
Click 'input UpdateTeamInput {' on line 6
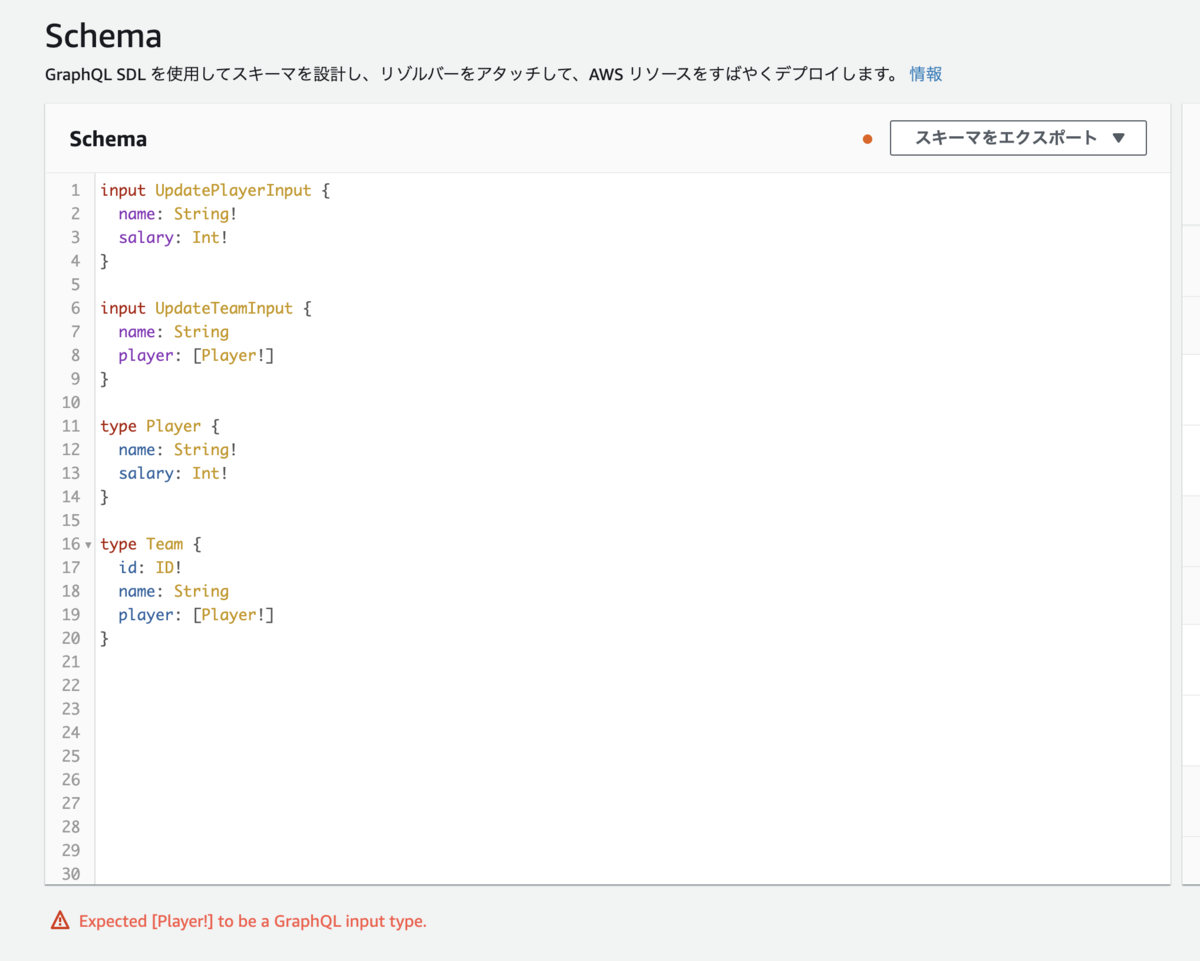[206, 308]
